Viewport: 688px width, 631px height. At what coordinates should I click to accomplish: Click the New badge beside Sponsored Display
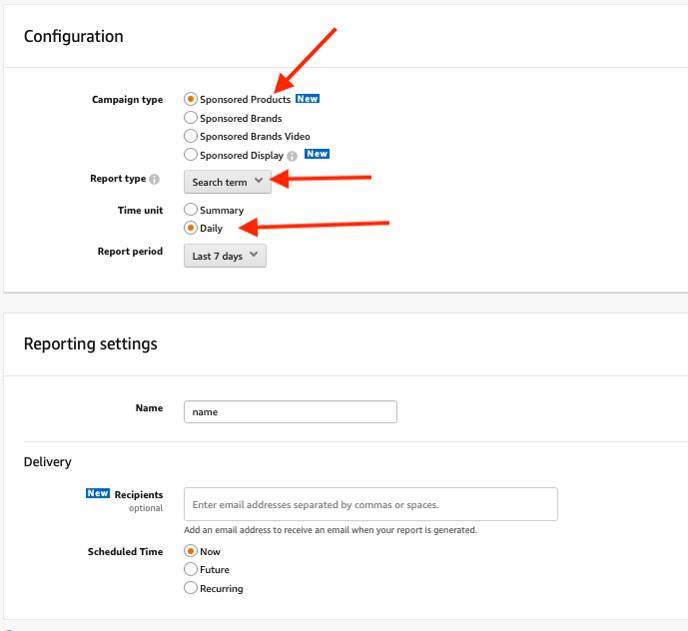tap(317, 154)
